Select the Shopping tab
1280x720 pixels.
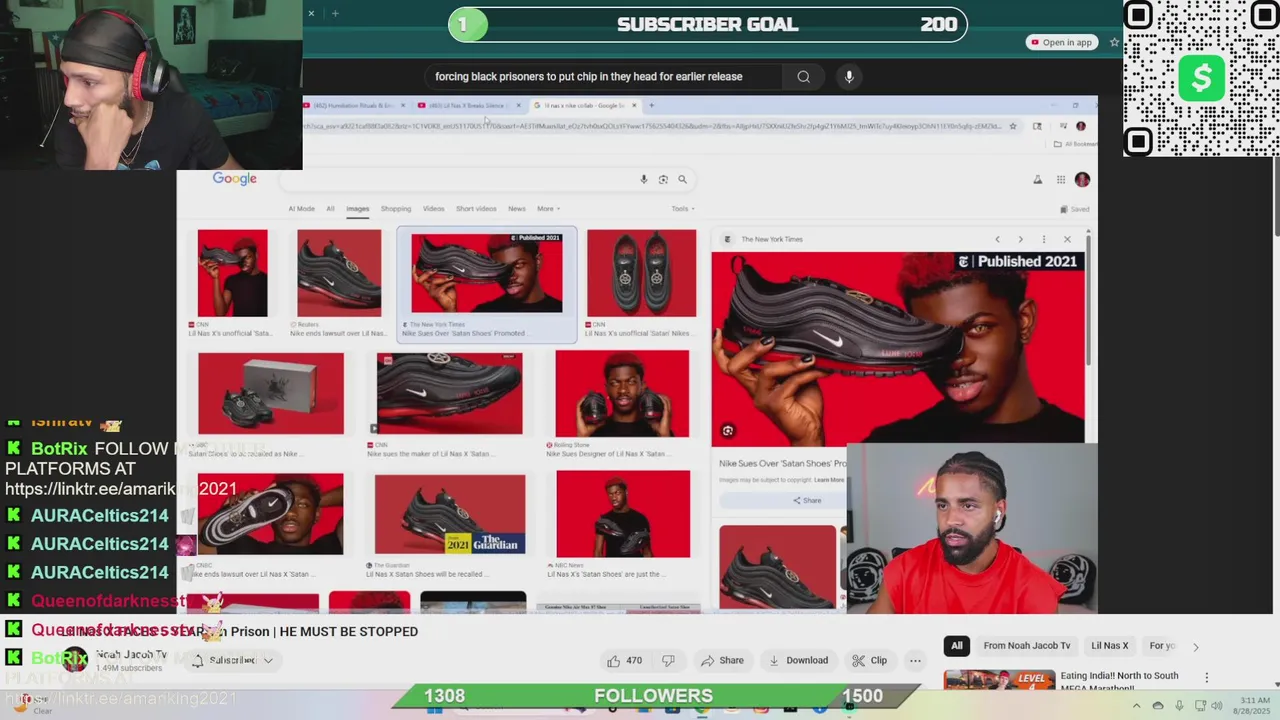396,209
